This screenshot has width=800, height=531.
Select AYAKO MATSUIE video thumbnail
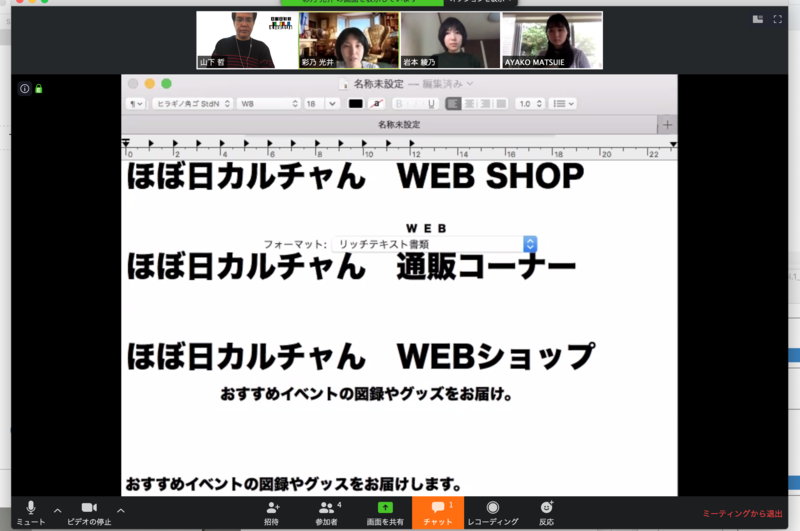pyautogui.click(x=552, y=40)
